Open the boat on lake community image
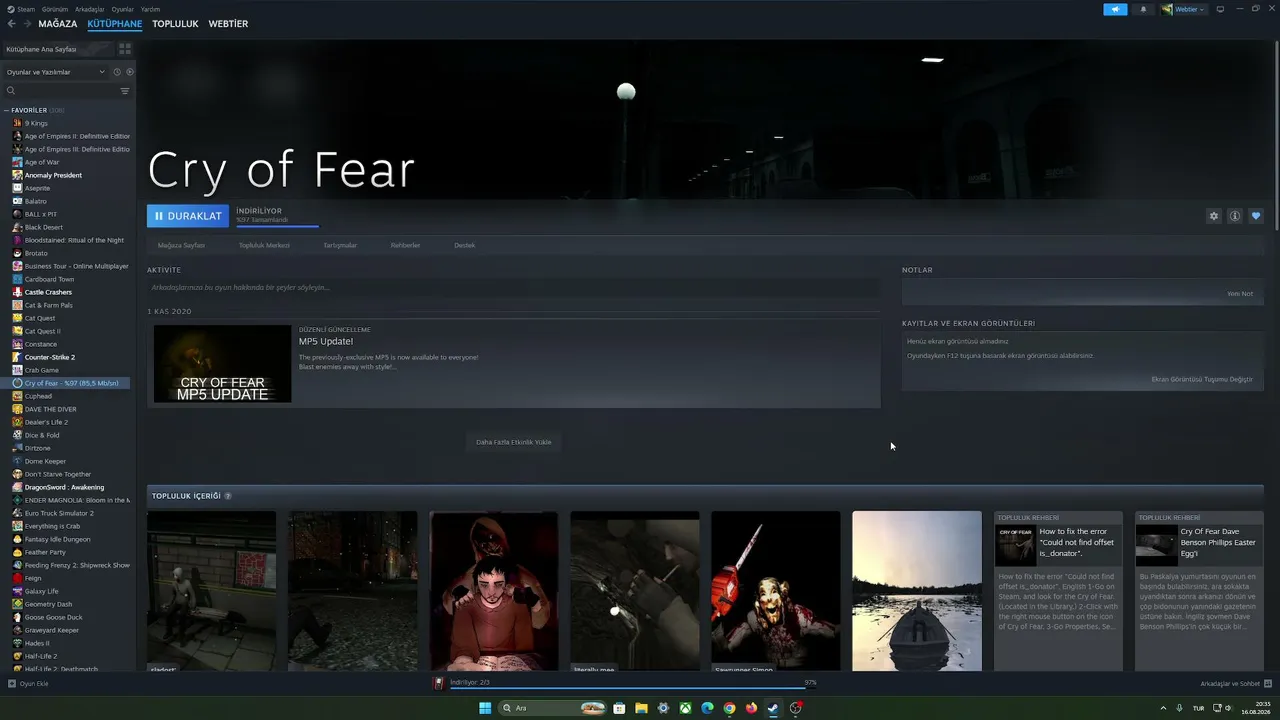Viewport: 1280px width, 720px height. (x=917, y=591)
